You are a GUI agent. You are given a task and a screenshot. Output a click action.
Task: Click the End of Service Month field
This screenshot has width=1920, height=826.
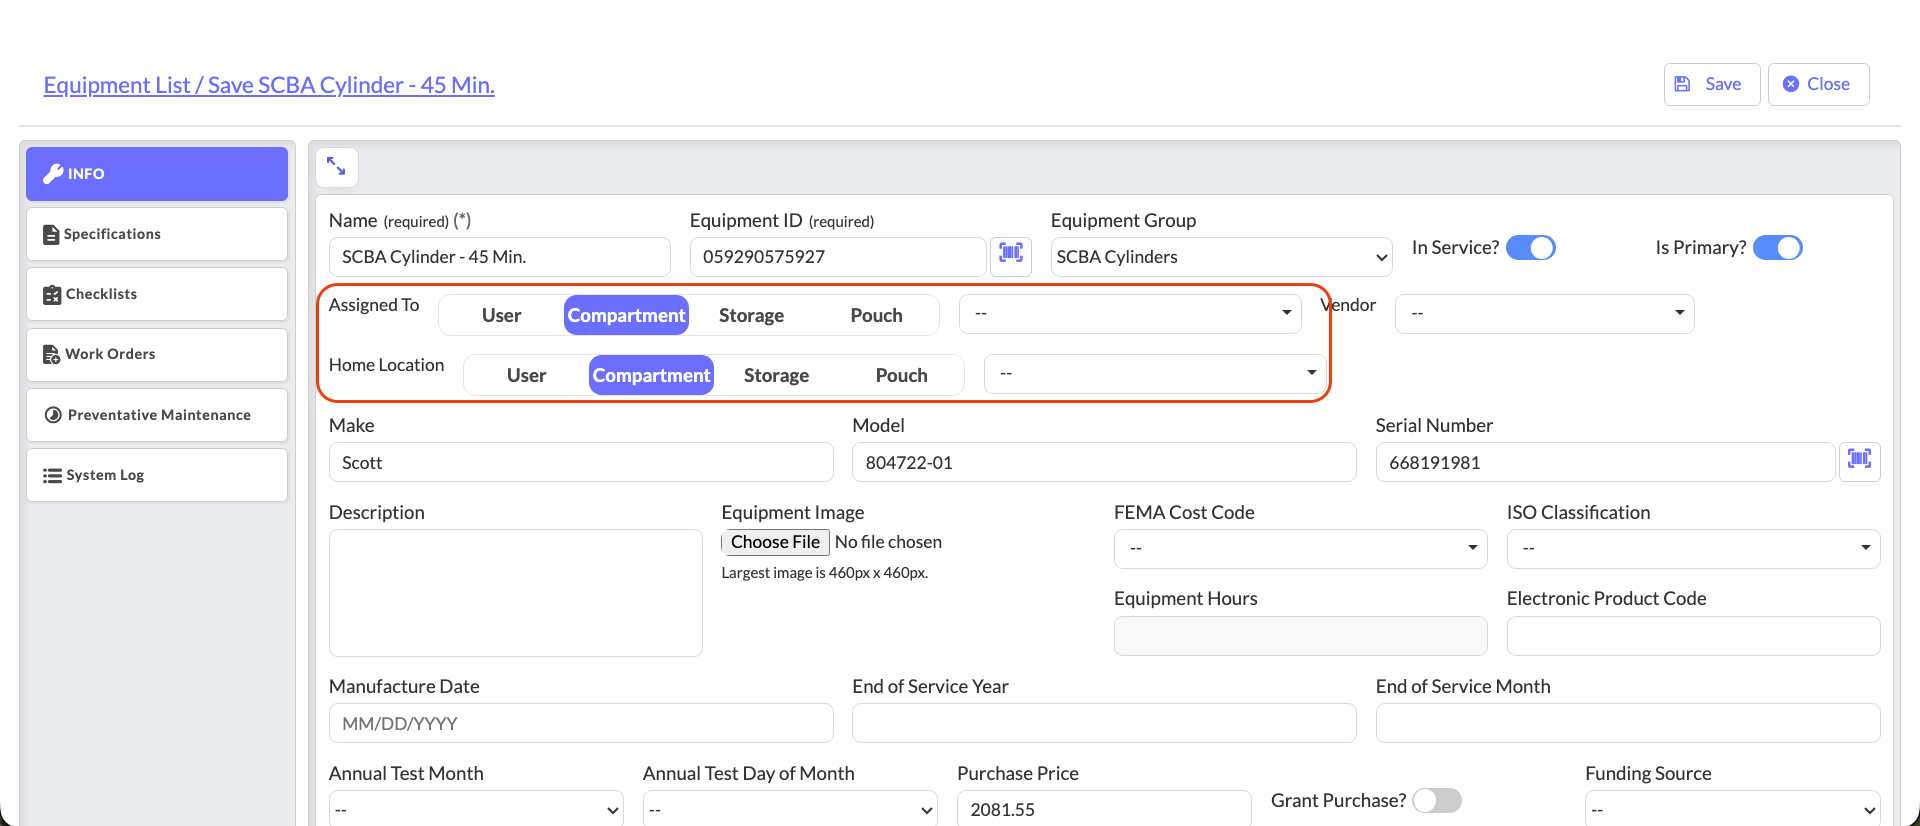pos(1628,723)
